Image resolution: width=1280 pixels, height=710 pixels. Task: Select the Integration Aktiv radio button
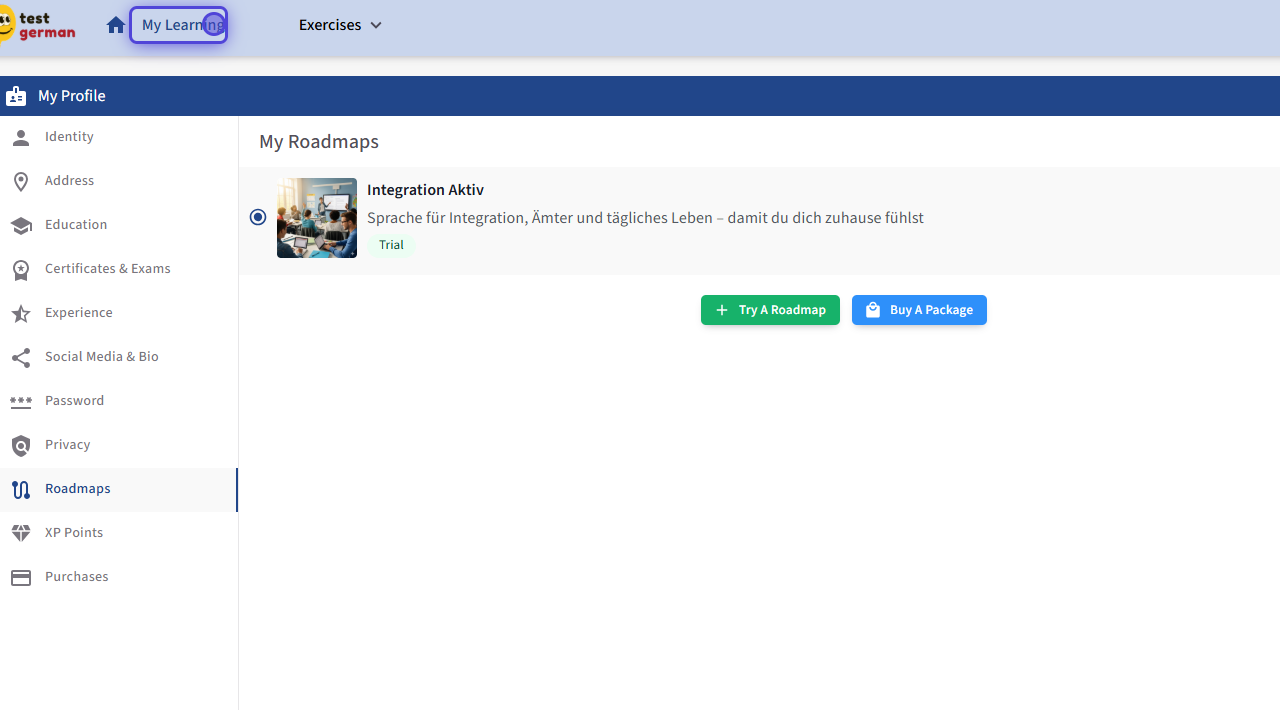click(258, 217)
